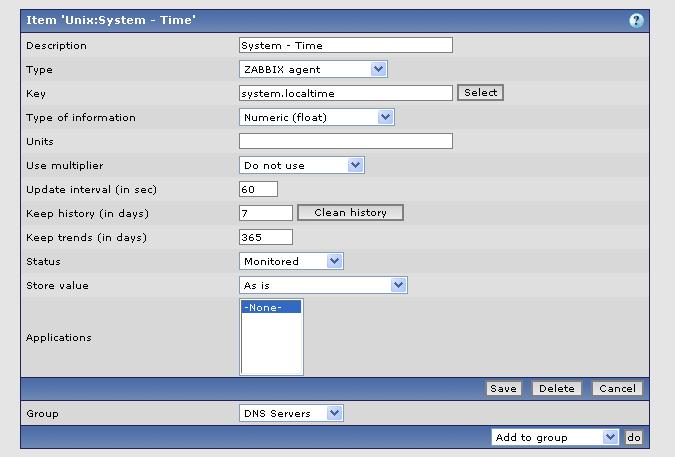The width and height of the screenshot is (675, 457).
Task: Click the 'Update interval (in sec)' label
Action: pos(91,189)
